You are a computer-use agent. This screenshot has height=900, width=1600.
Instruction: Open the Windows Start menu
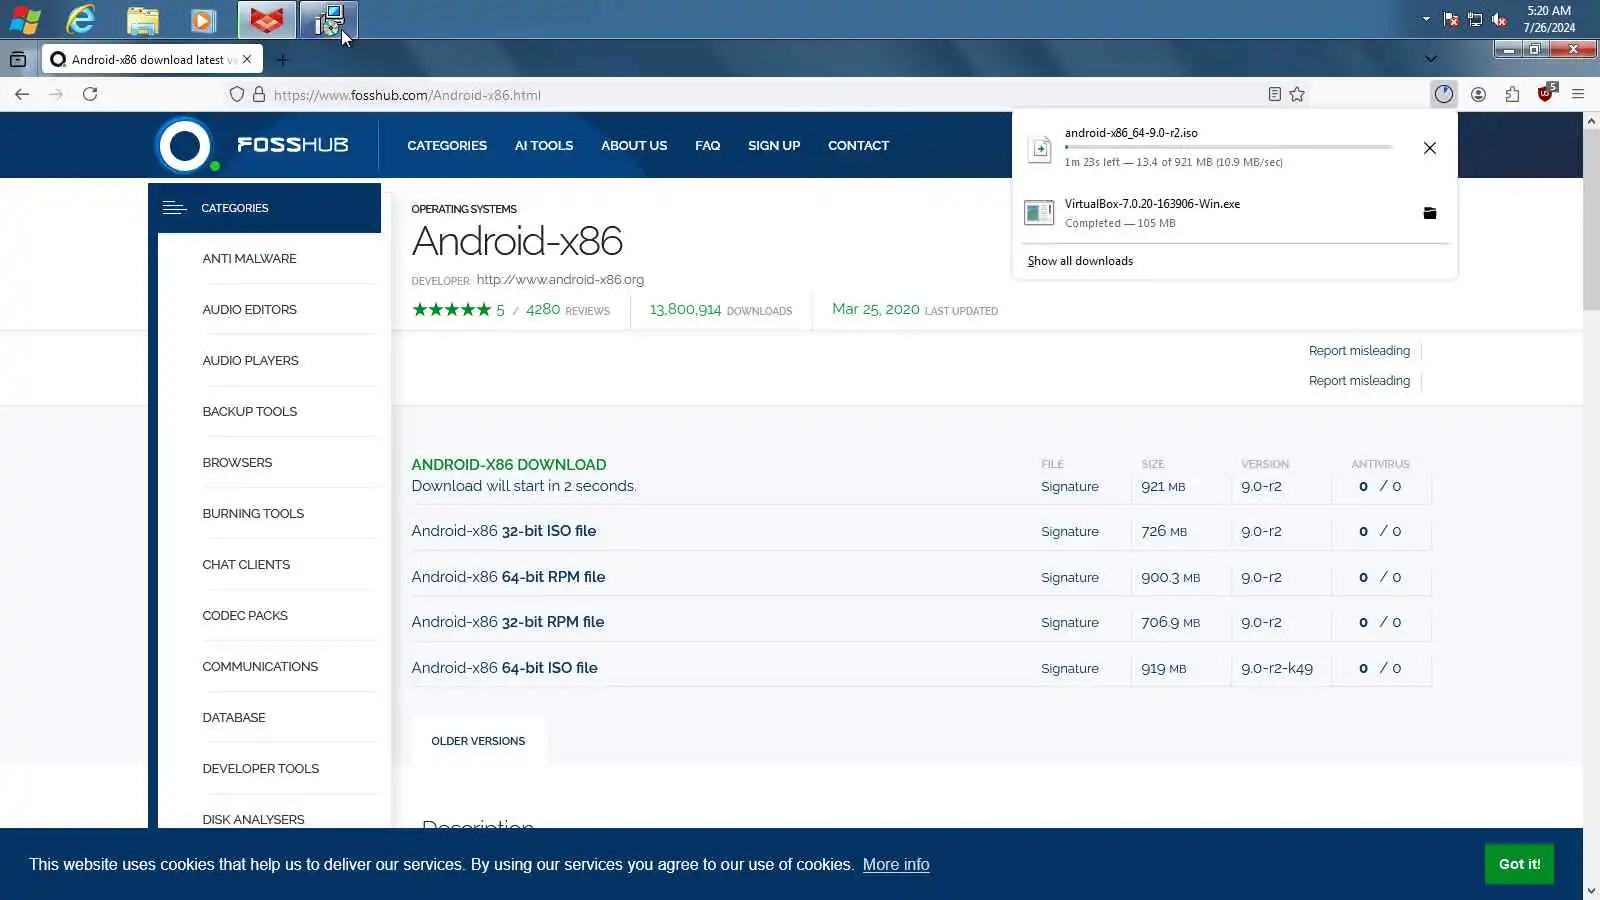25,19
